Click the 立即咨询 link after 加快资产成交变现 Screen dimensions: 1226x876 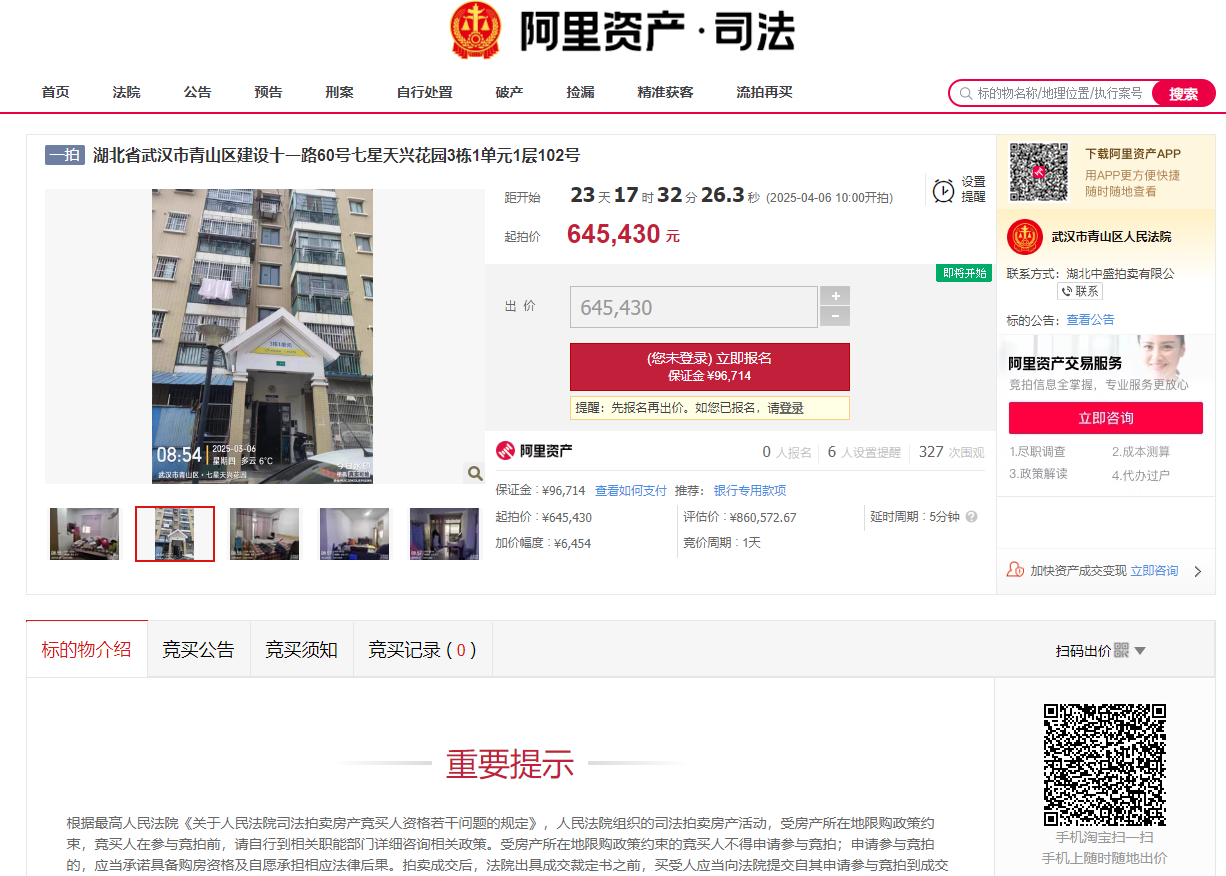point(1155,570)
